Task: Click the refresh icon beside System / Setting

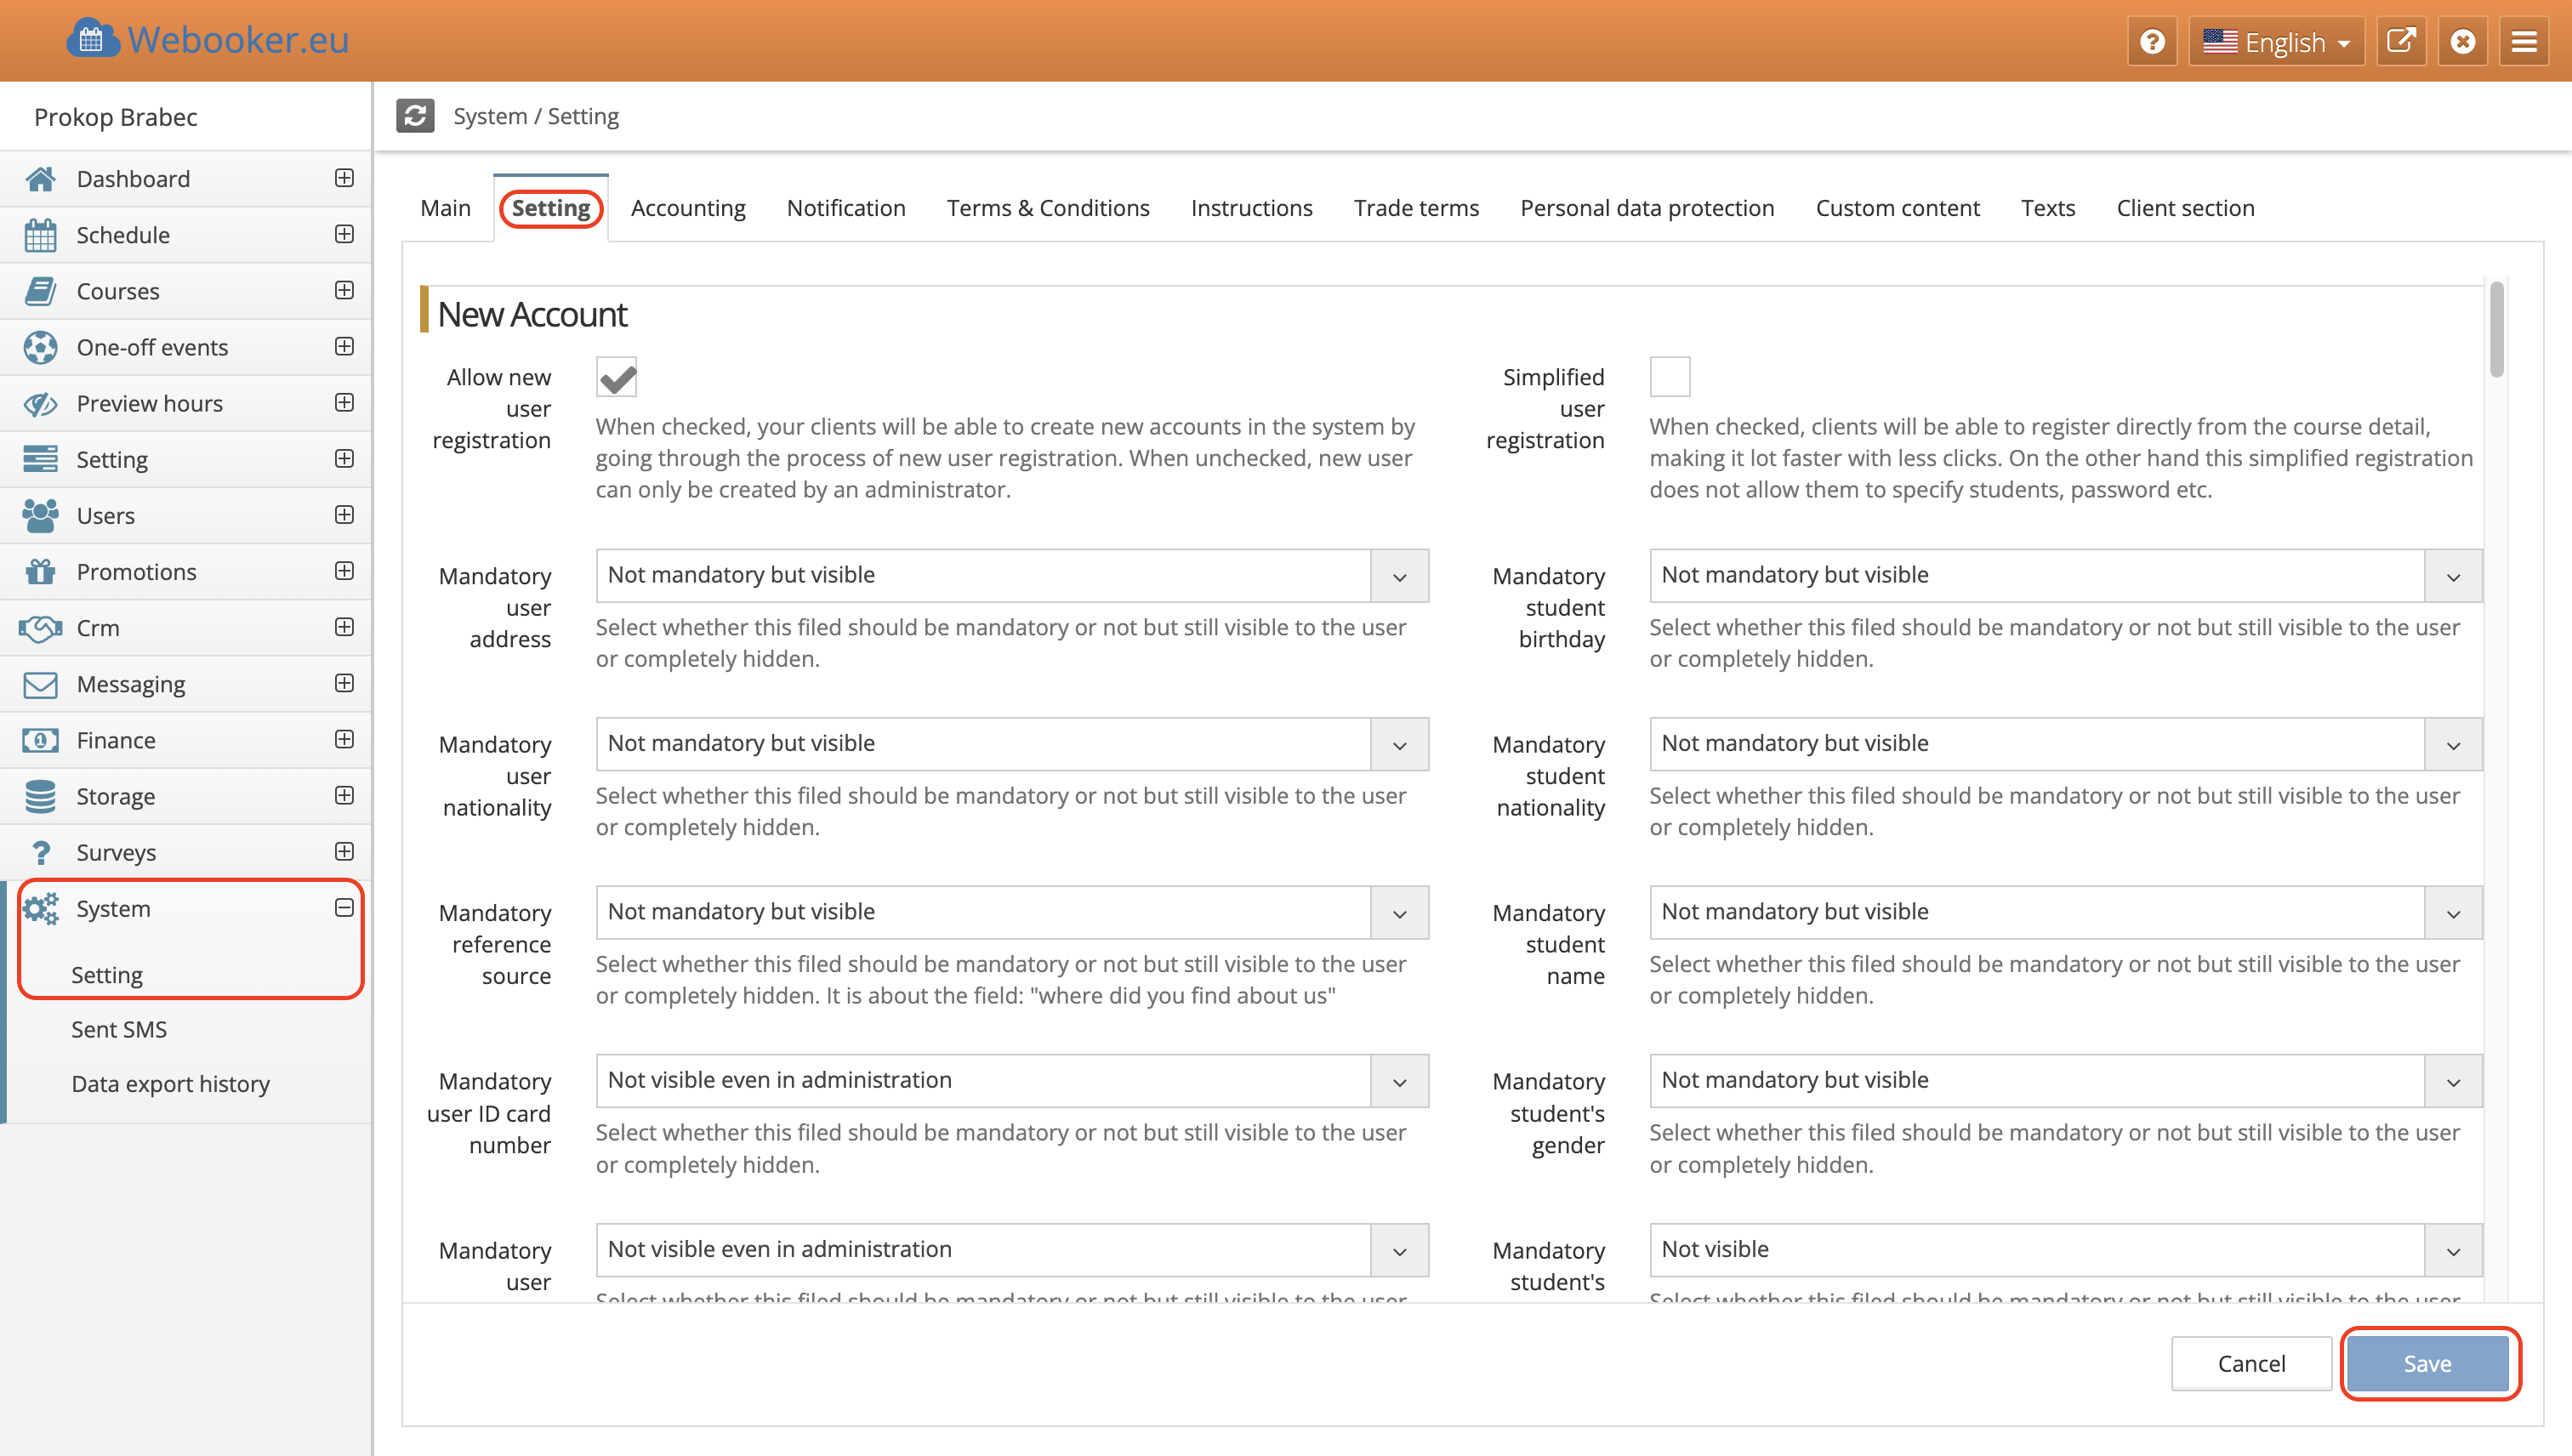Action: [x=415, y=115]
